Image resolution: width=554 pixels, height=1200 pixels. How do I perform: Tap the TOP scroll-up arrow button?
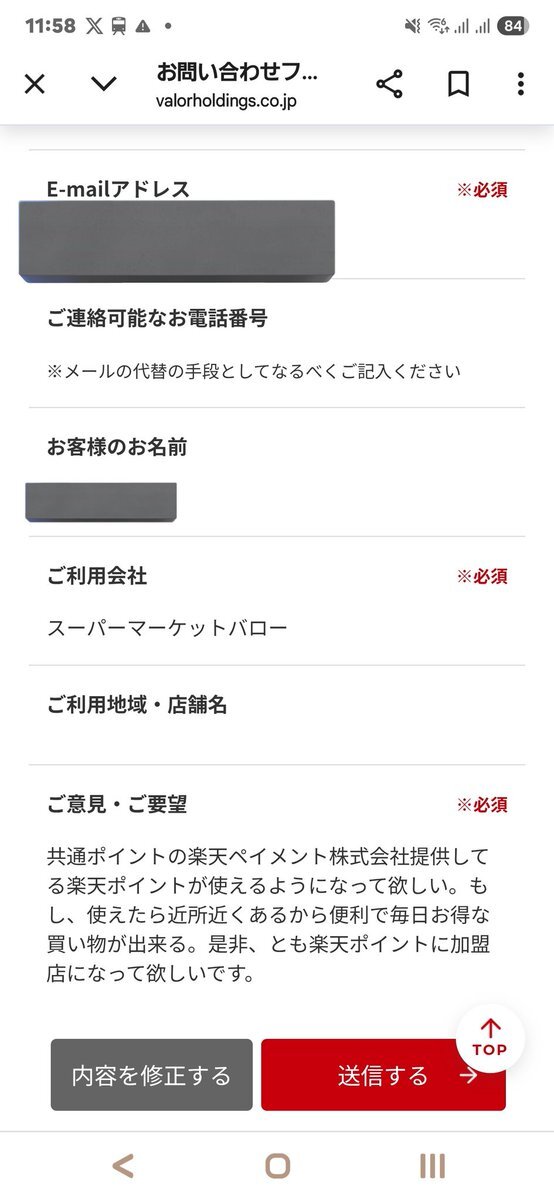point(490,1037)
